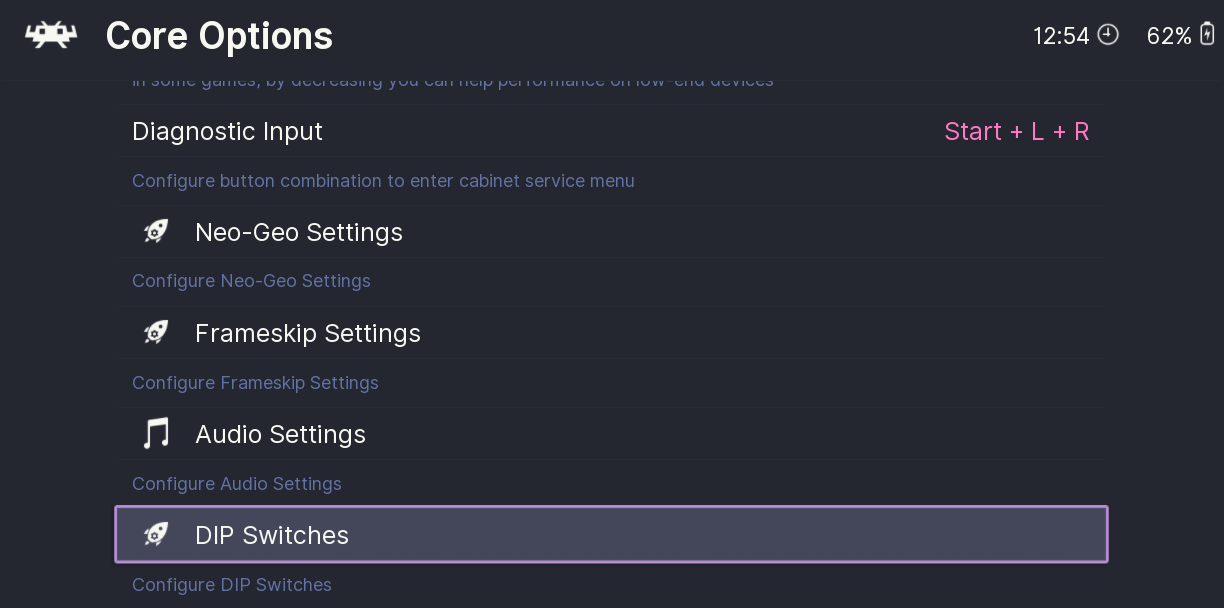Viewport: 1224px width, 608px height.
Task: Click the Core Options title
Action: coord(219,36)
